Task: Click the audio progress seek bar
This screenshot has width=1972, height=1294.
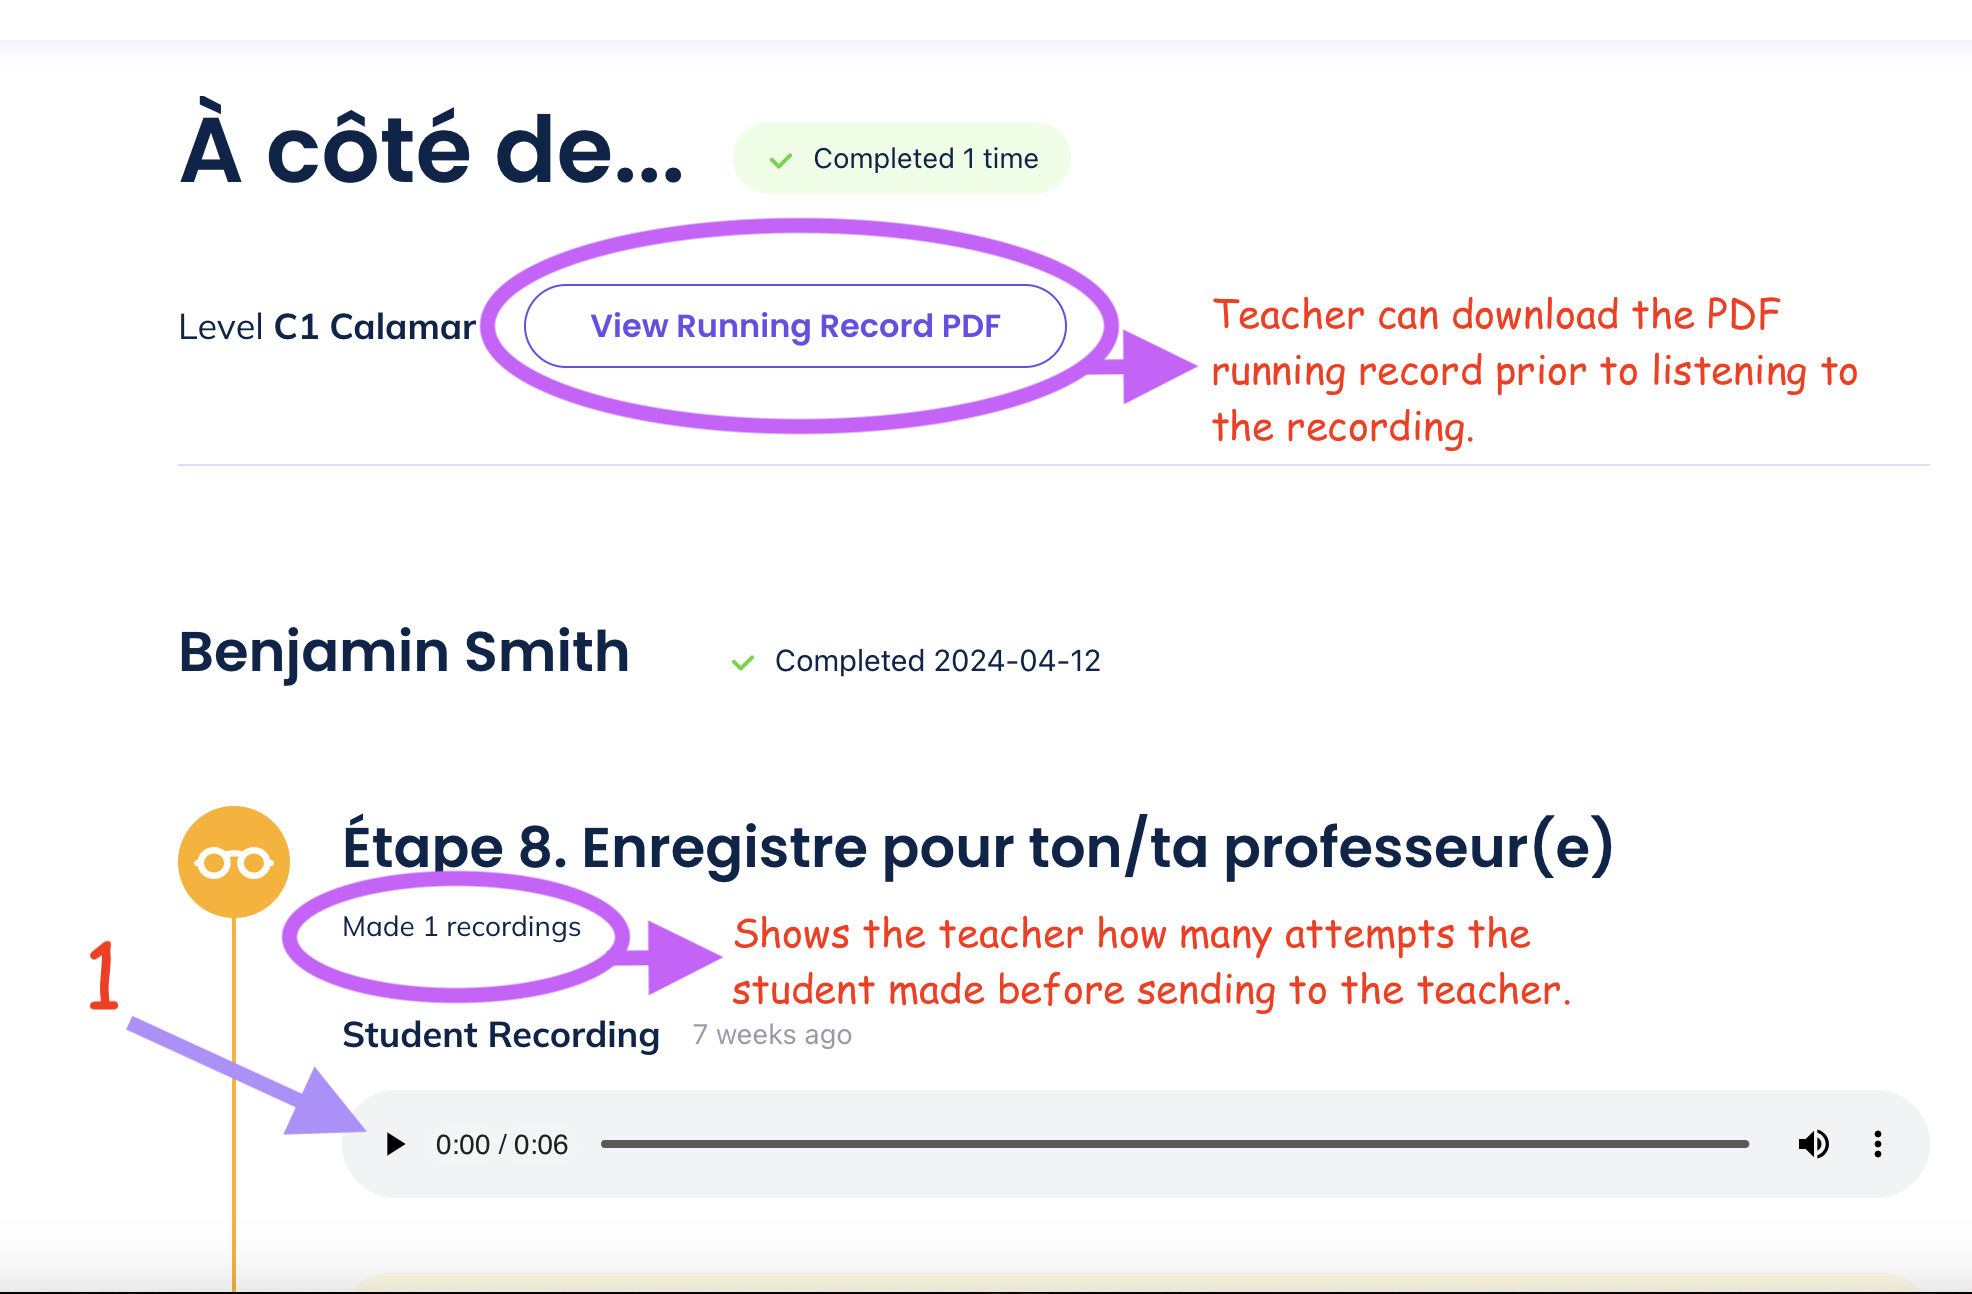Action: (x=1175, y=1144)
